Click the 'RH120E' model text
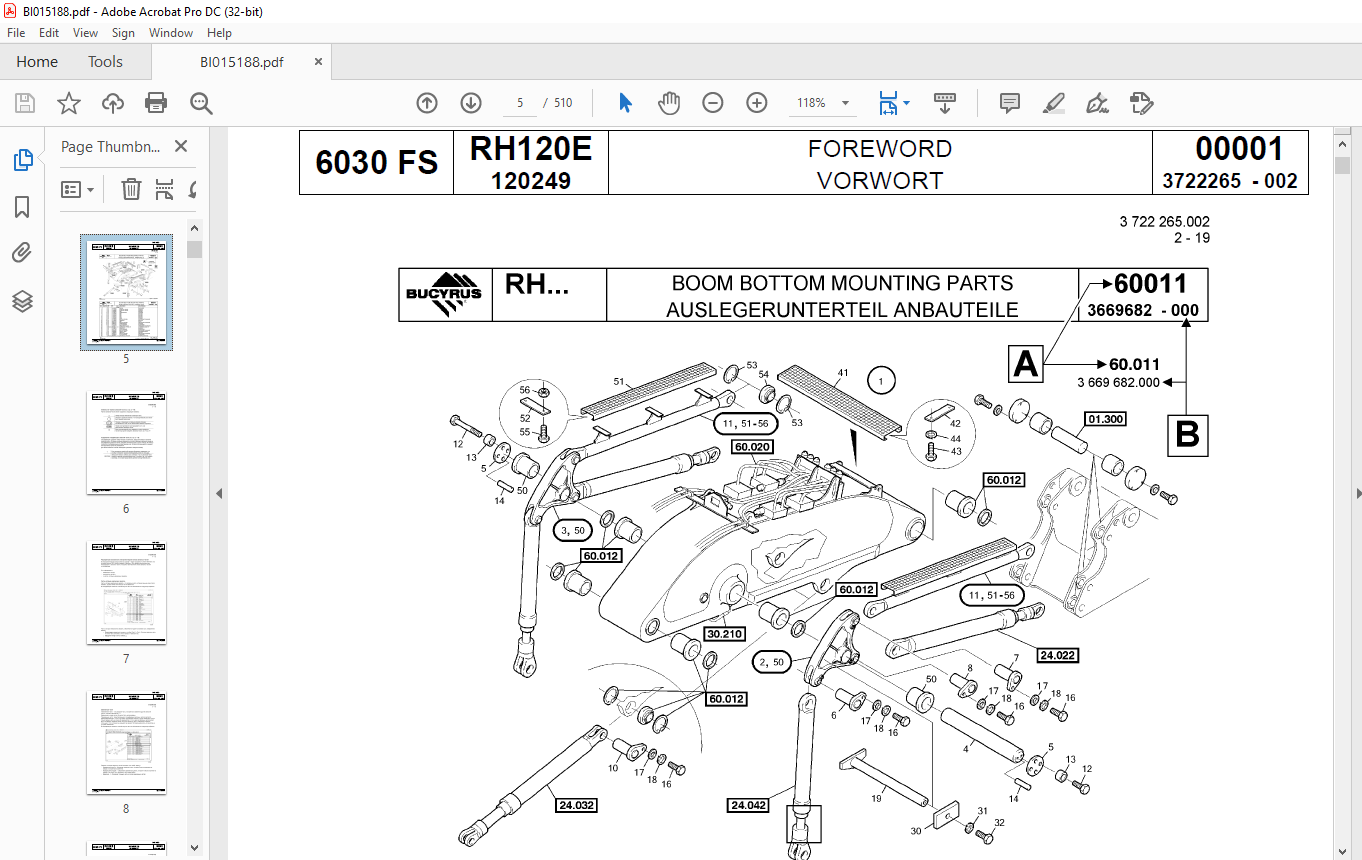 click(x=531, y=149)
